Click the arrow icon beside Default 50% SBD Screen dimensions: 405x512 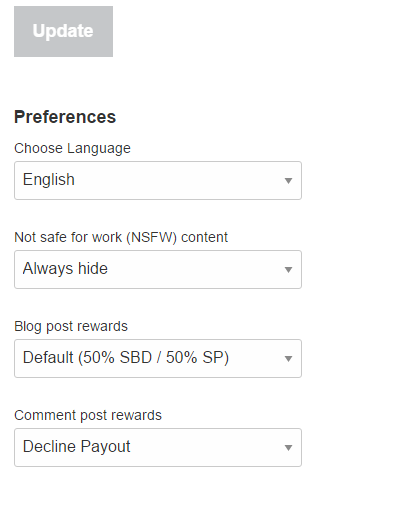(288, 359)
